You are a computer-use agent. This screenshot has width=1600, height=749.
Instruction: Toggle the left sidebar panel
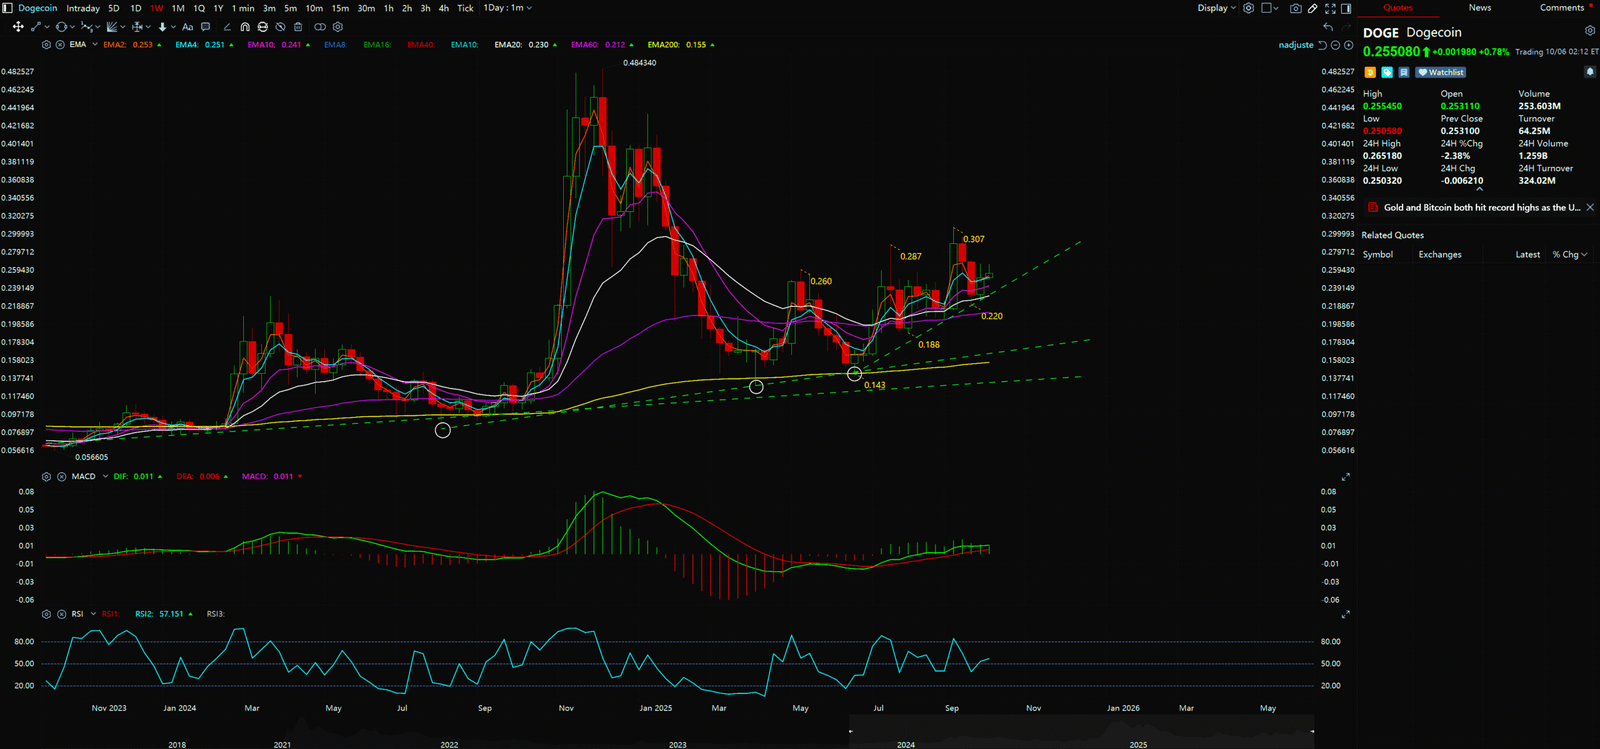(8, 8)
